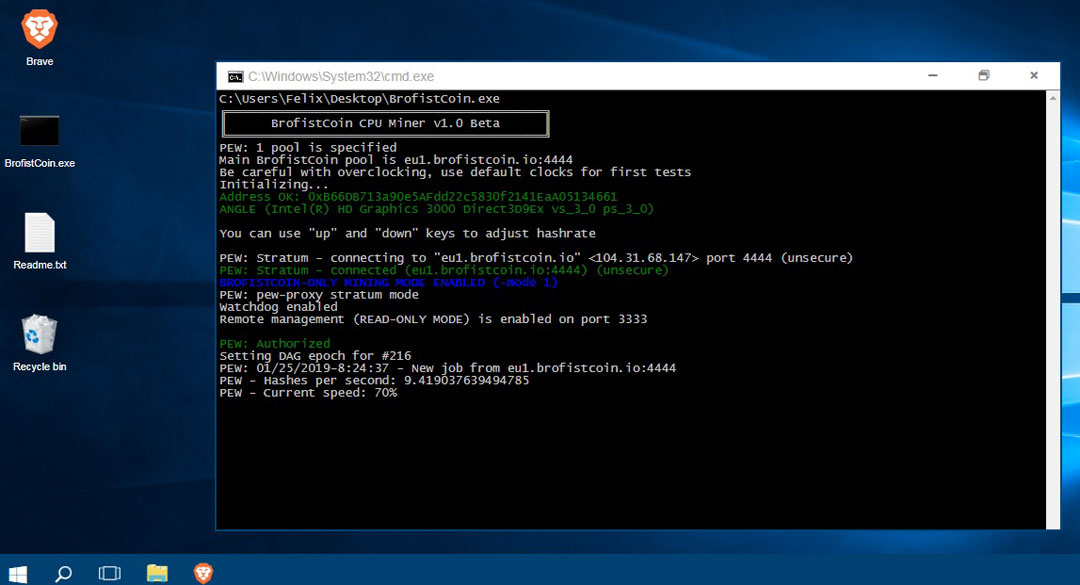Click the cmd.exe title bar icon
The width and height of the screenshot is (1080, 585).
click(x=236, y=76)
